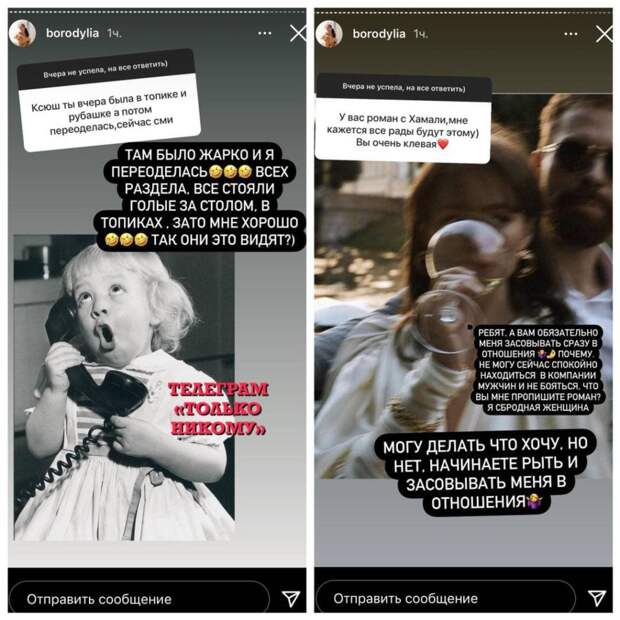Screen dimensions: 620x620
Task: Tap the child-with-telephone photo
Action: [x=124, y=388]
